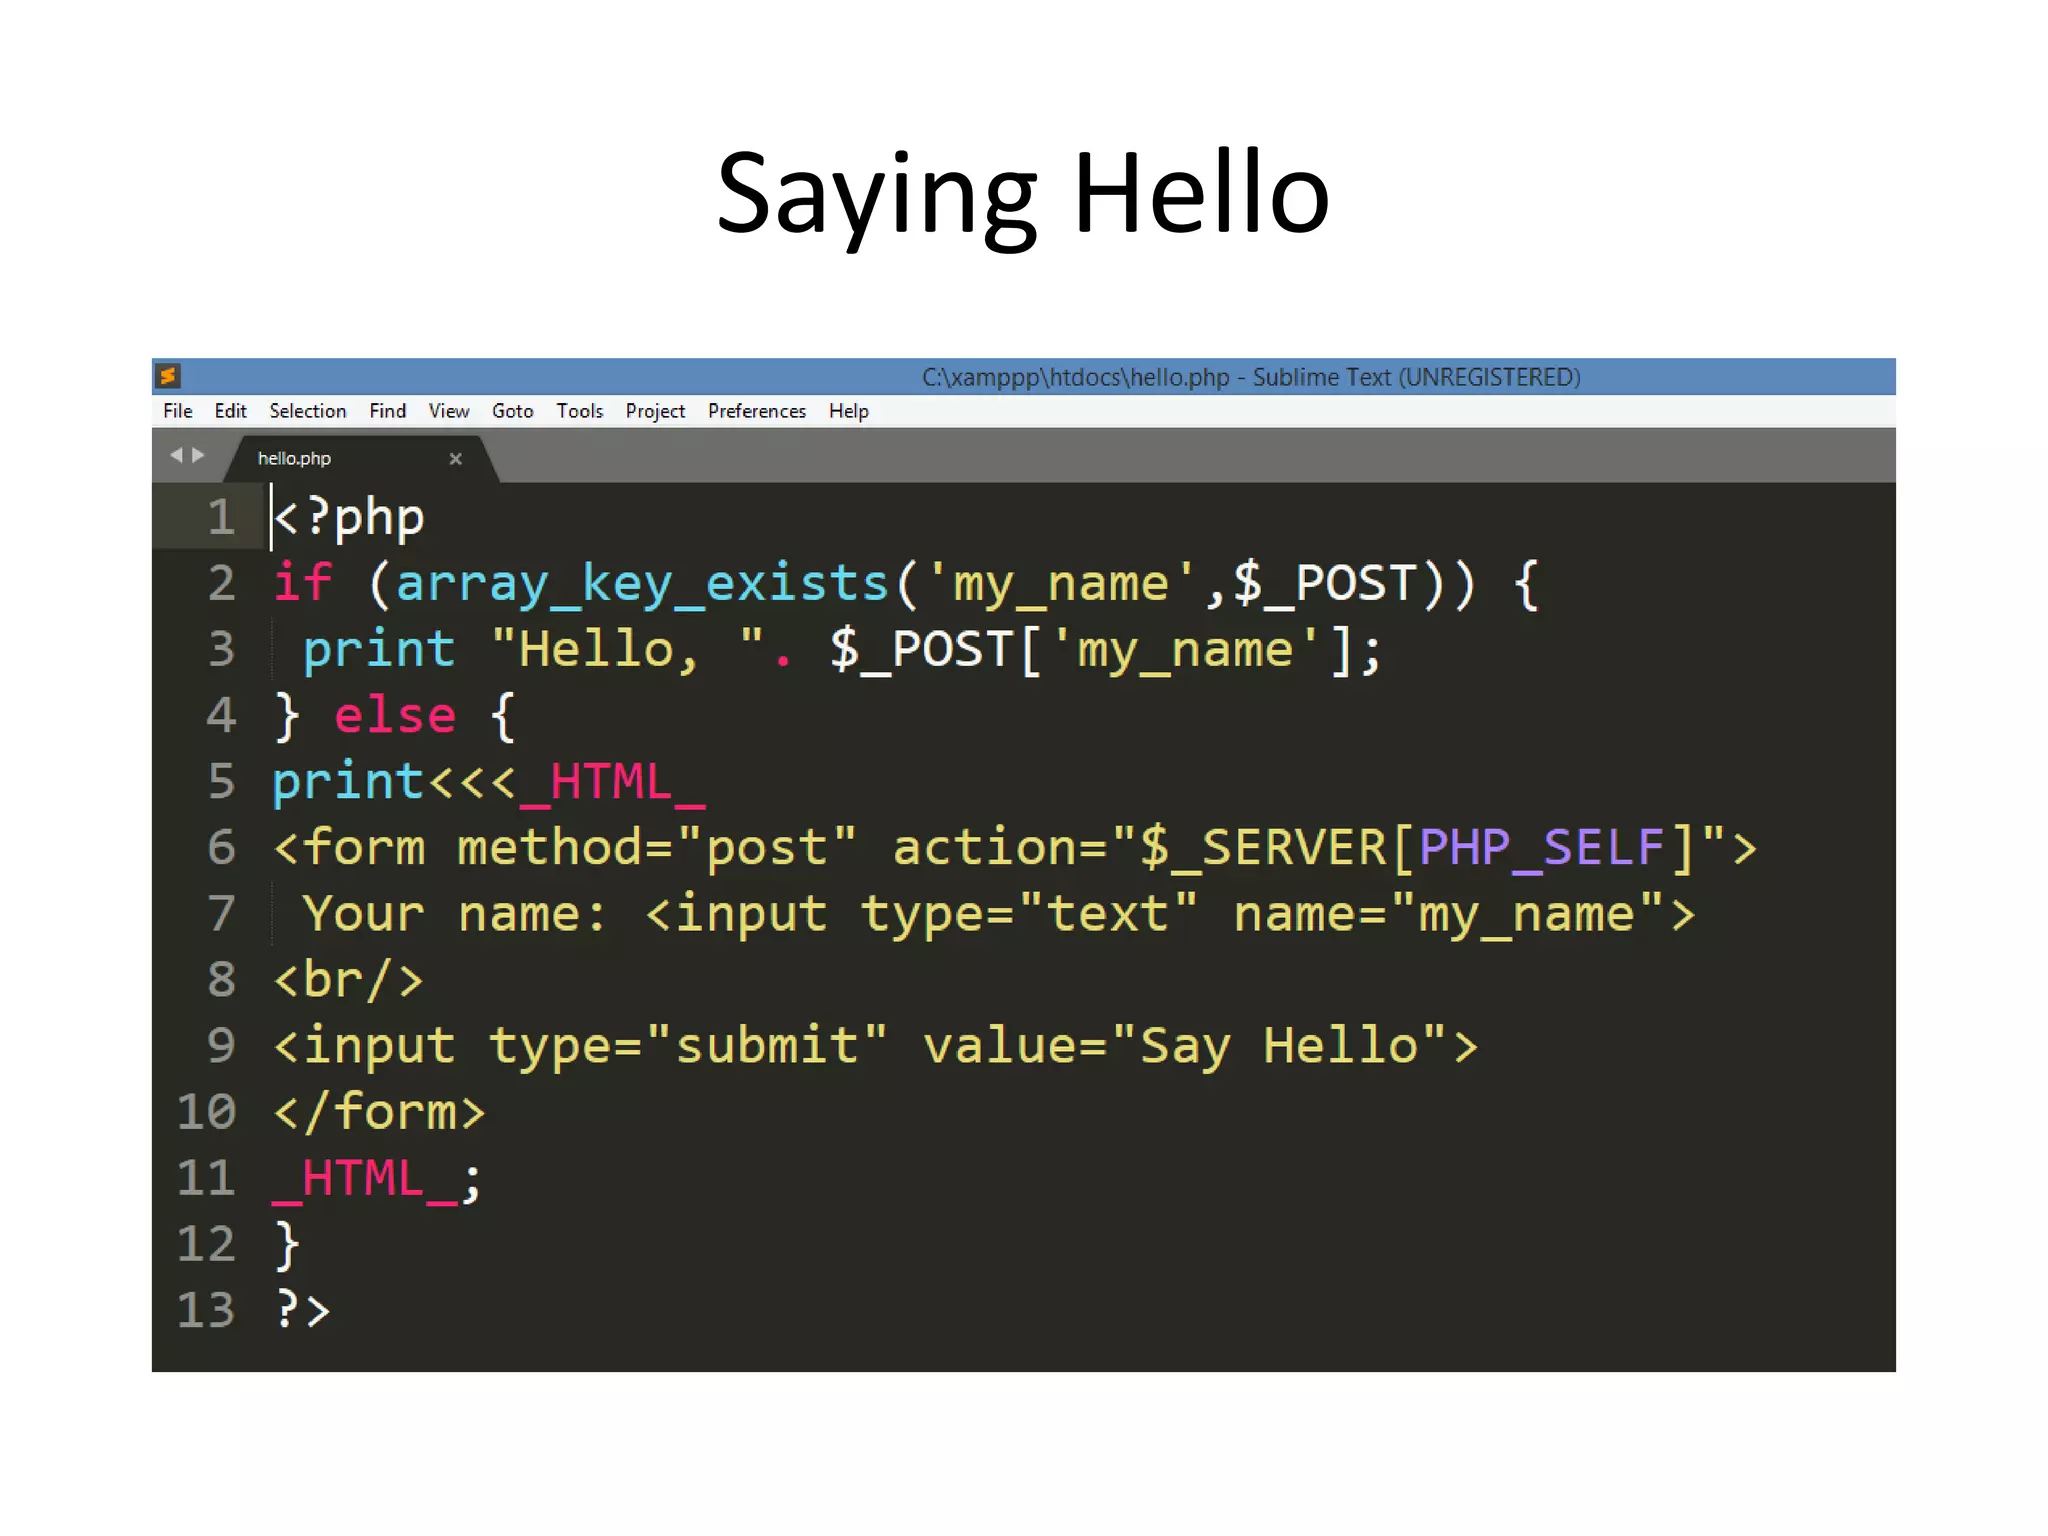
Task: Open the Project menu
Action: point(655,411)
